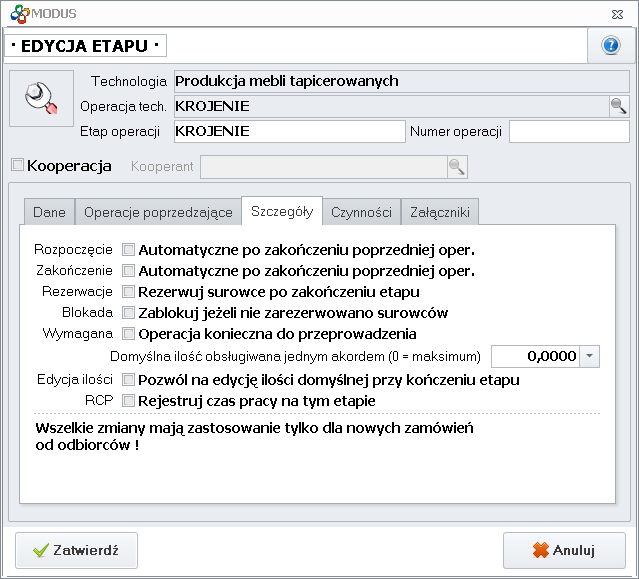Screen dimensions: 639x579
Task: Switch to the Dane tab
Action: click(49, 212)
